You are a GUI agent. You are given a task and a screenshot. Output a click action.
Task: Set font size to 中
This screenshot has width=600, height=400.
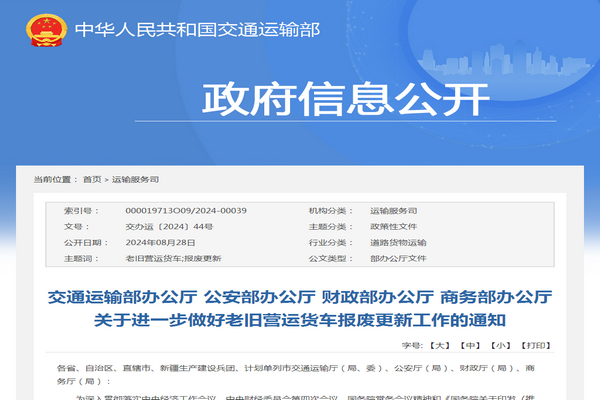471,344
